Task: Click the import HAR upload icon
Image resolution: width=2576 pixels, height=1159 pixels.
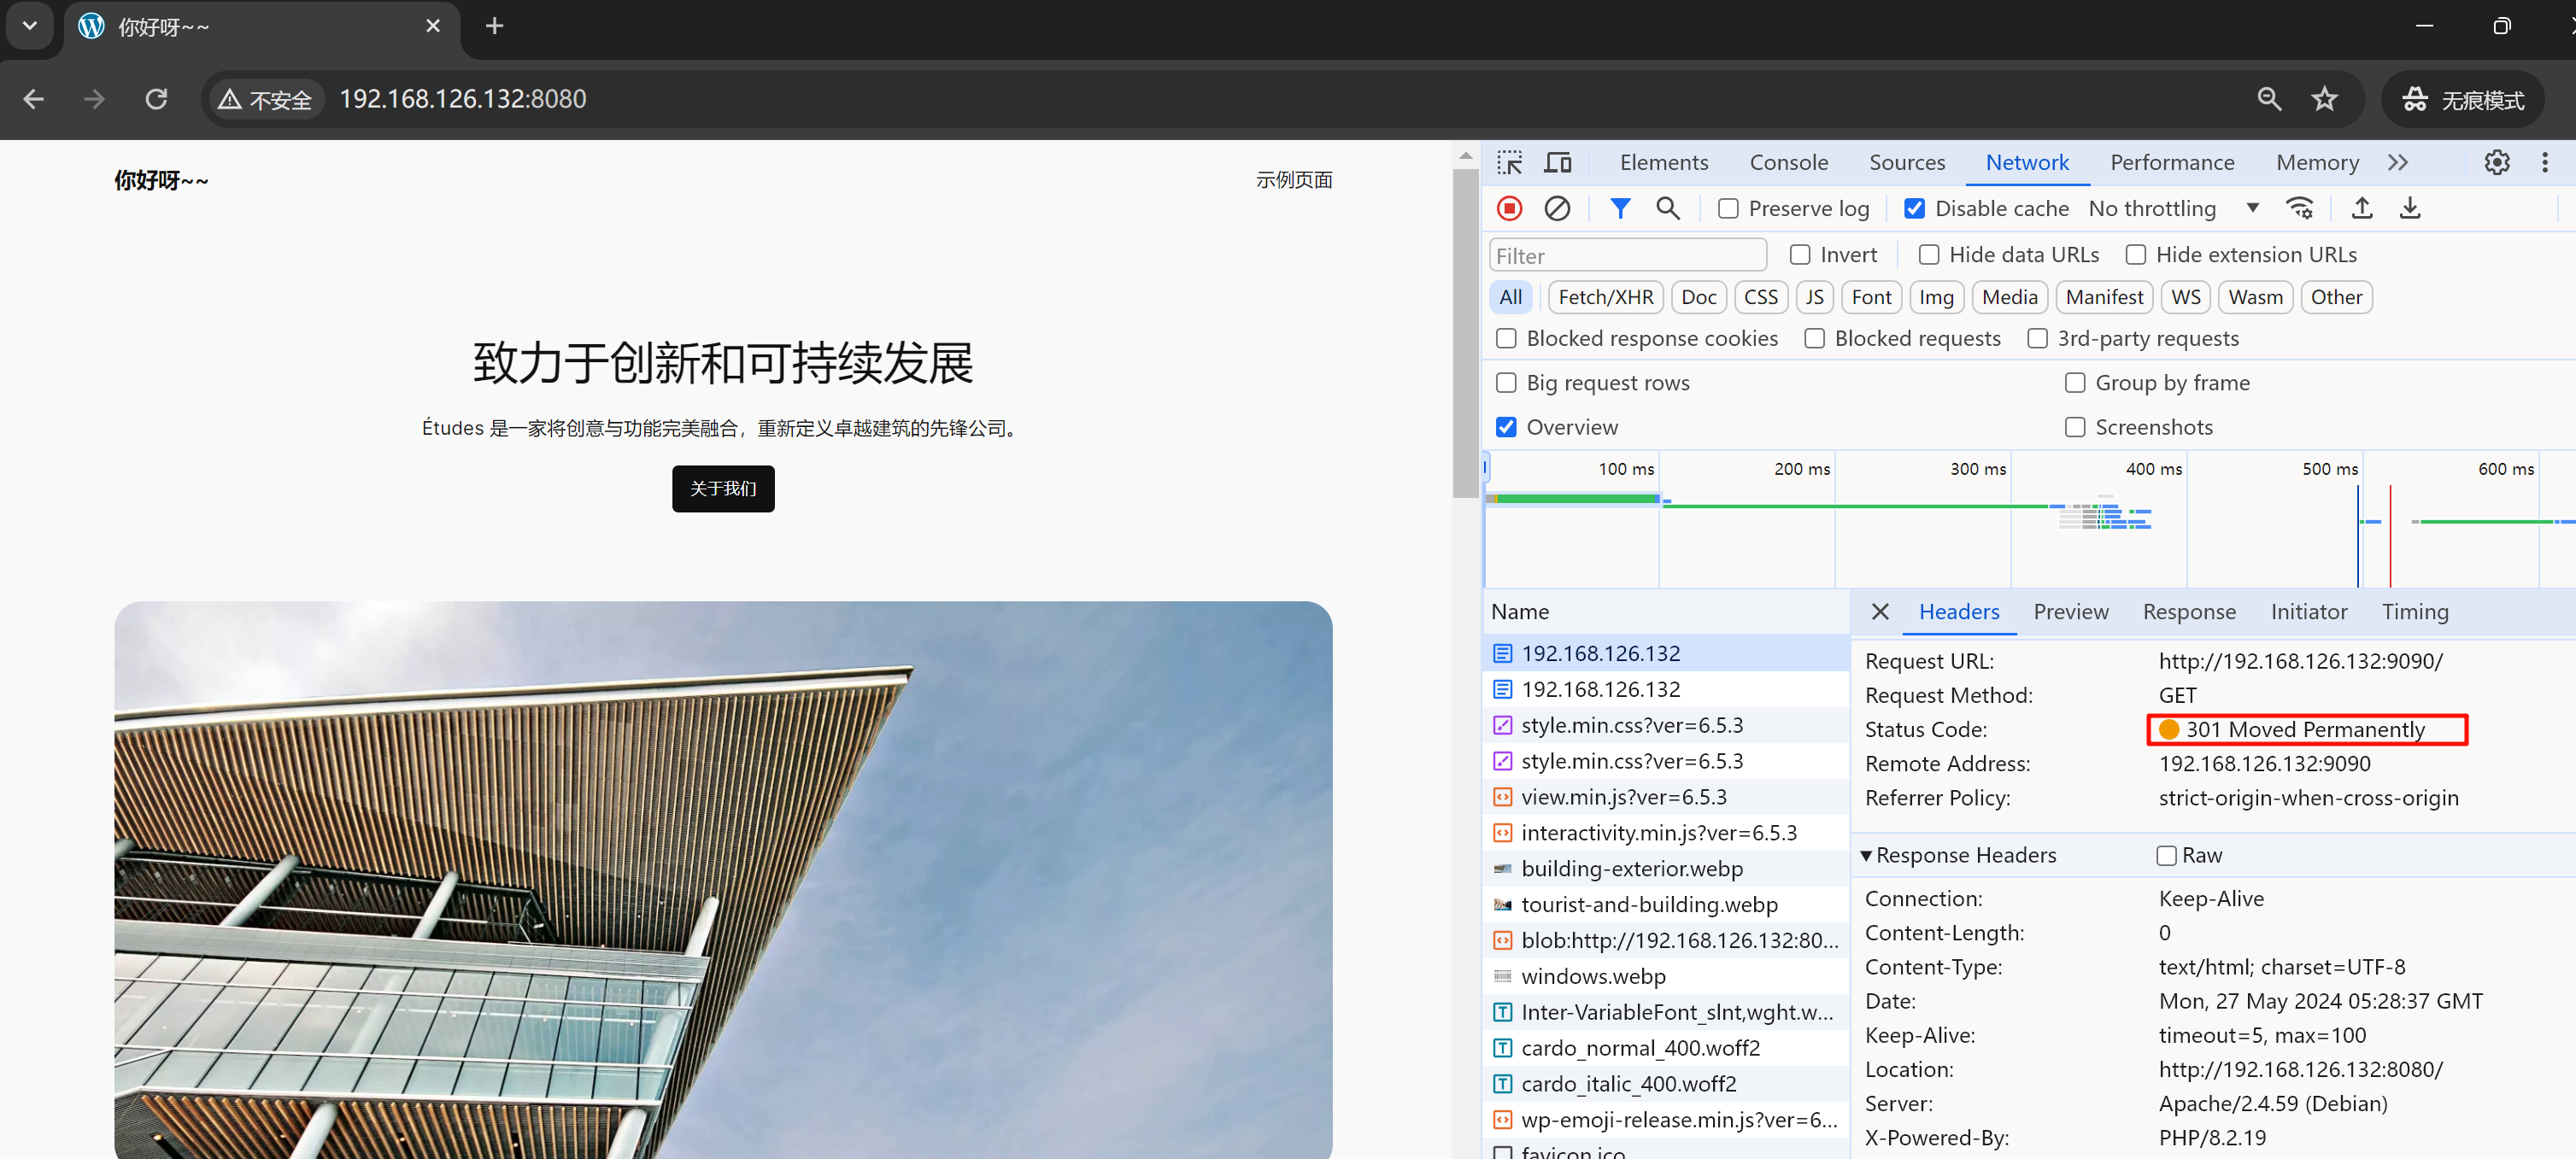Action: 2361,208
